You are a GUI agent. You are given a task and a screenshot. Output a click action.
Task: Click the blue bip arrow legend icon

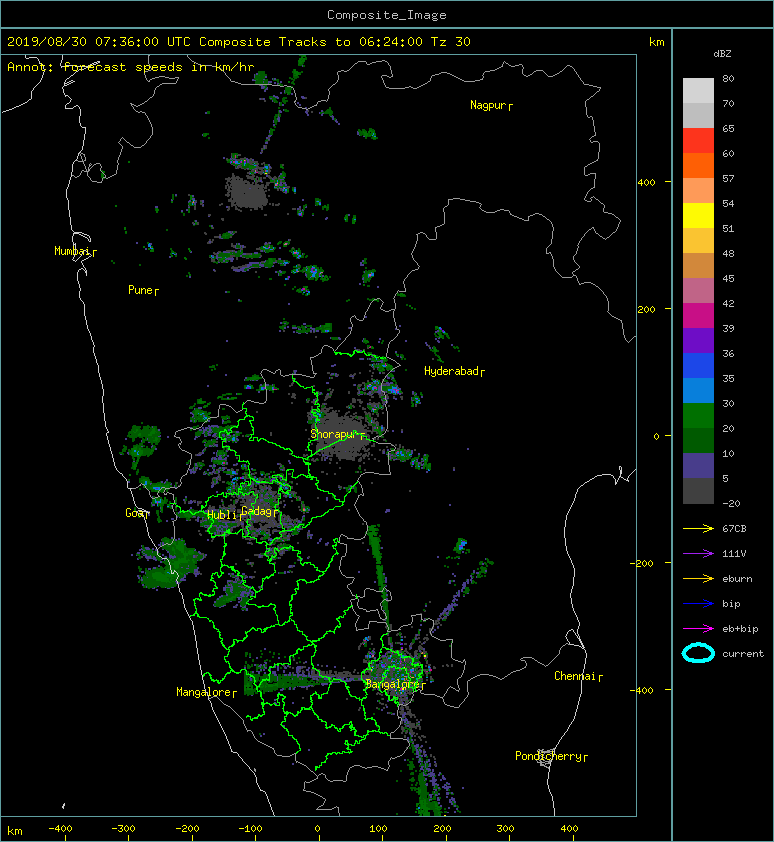click(x=698, y=604)
